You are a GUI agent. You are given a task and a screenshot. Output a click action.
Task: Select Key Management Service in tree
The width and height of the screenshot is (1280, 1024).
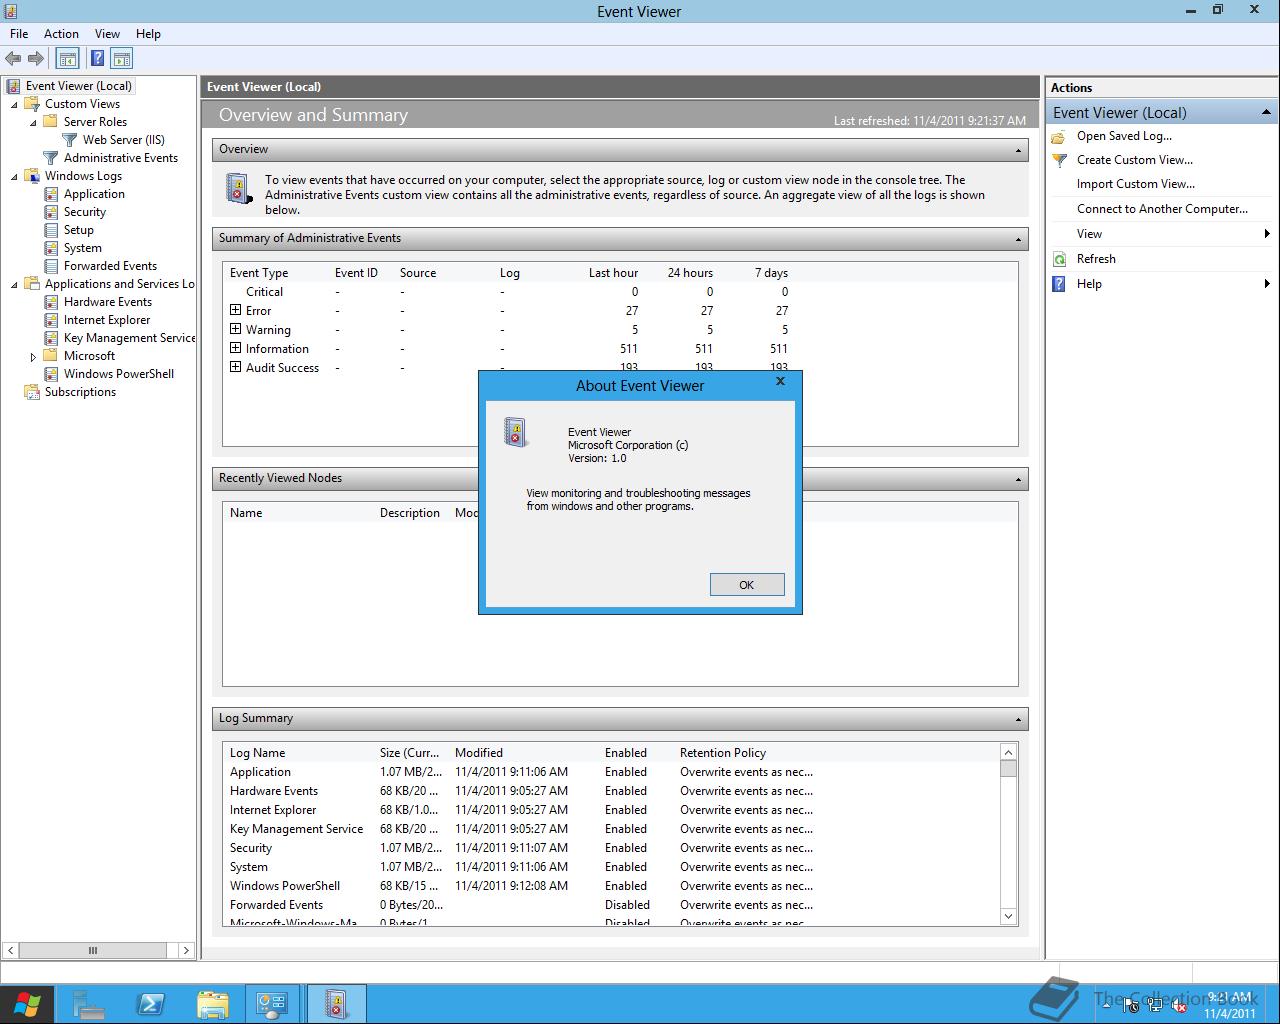(x=129, y=338)
